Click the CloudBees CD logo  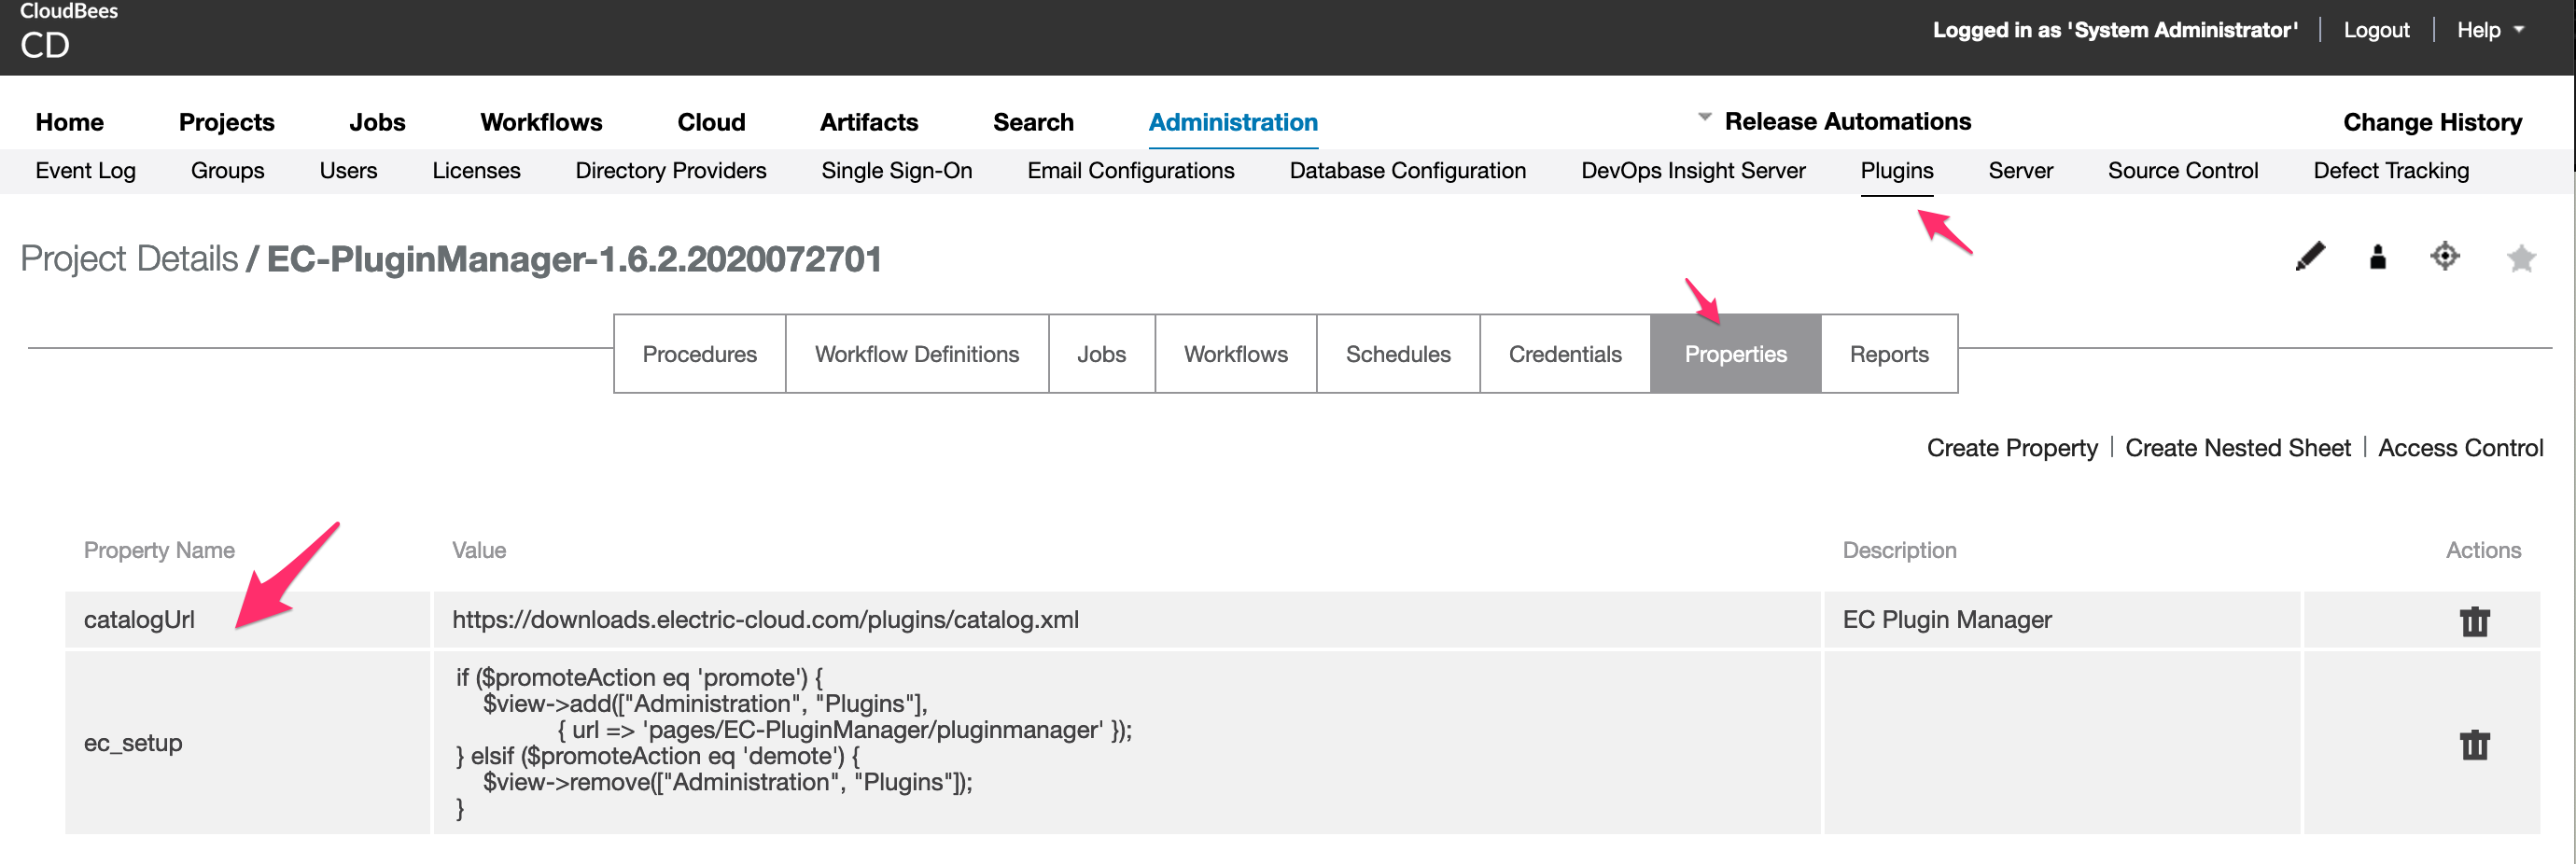click(x=68, y=32)
